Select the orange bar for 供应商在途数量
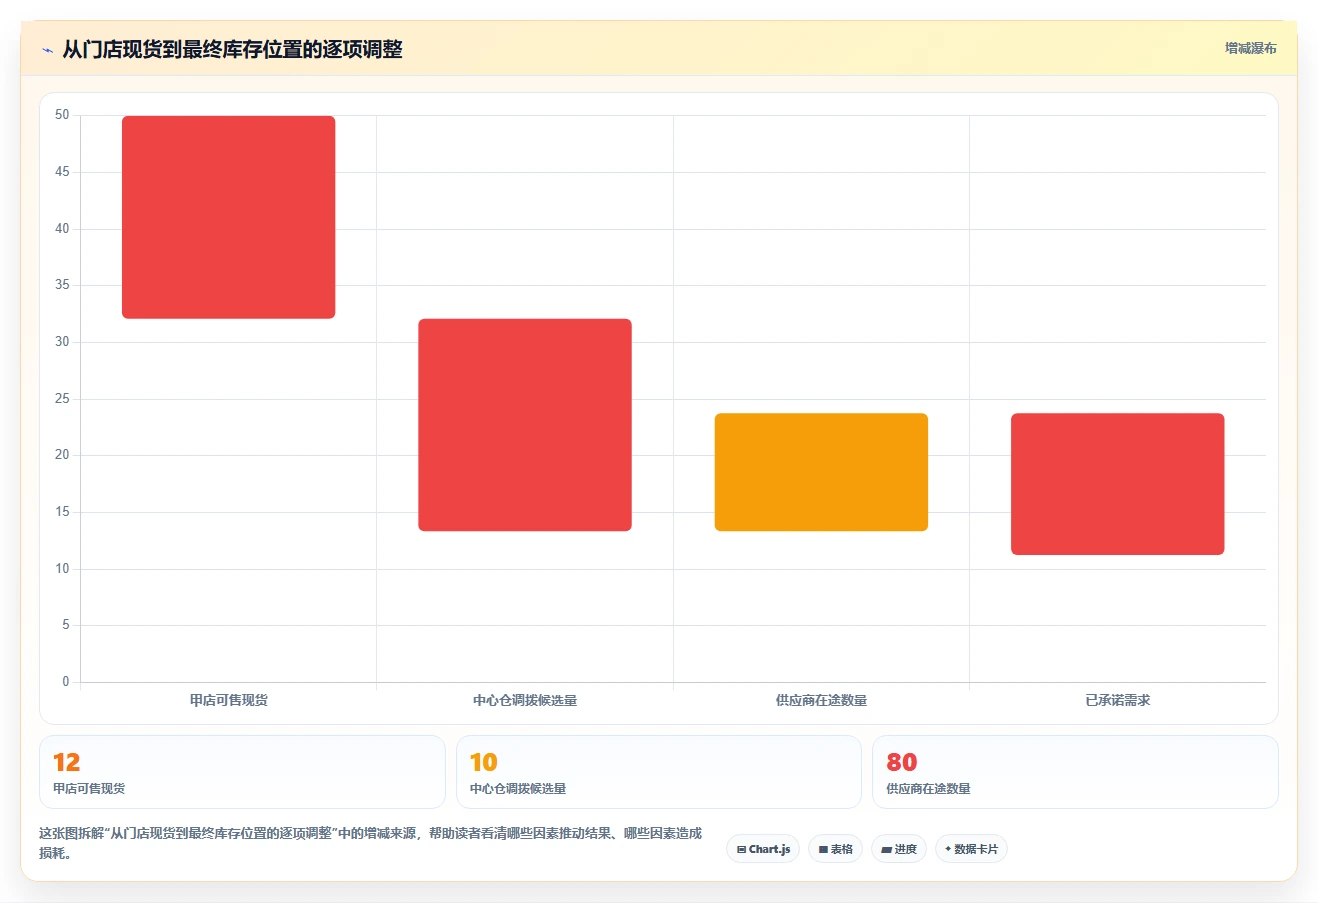 click(x=821, y=472)
